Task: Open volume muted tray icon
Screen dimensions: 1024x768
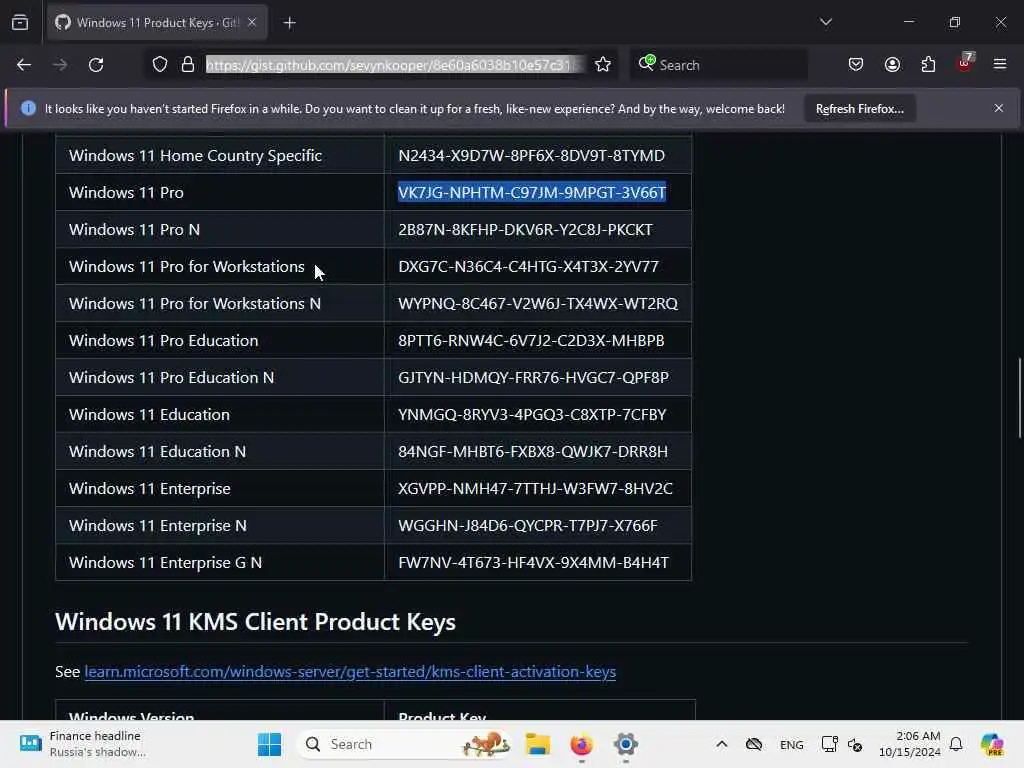Action: 855,744
